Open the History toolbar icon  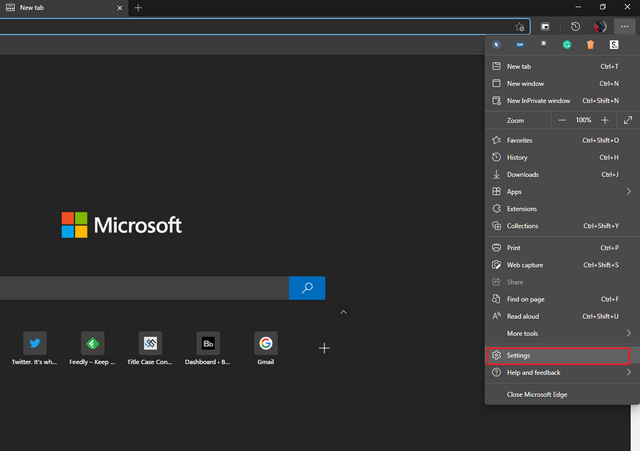tap(575, 27)
